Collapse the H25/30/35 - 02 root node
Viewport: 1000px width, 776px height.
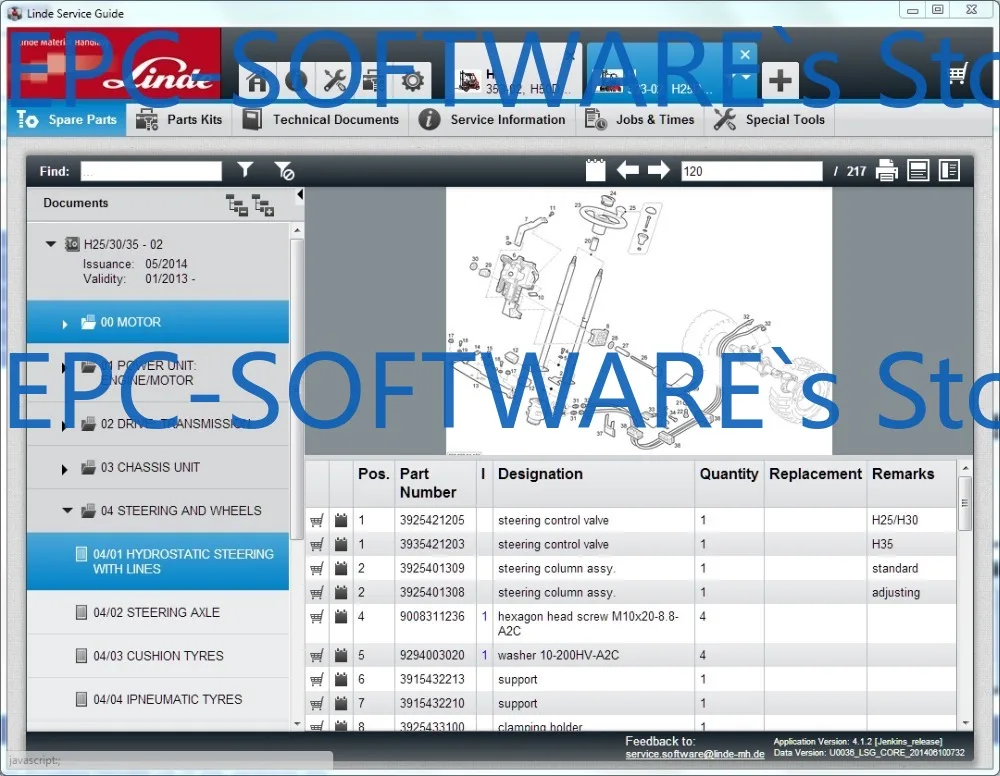[x=51, y=244]
